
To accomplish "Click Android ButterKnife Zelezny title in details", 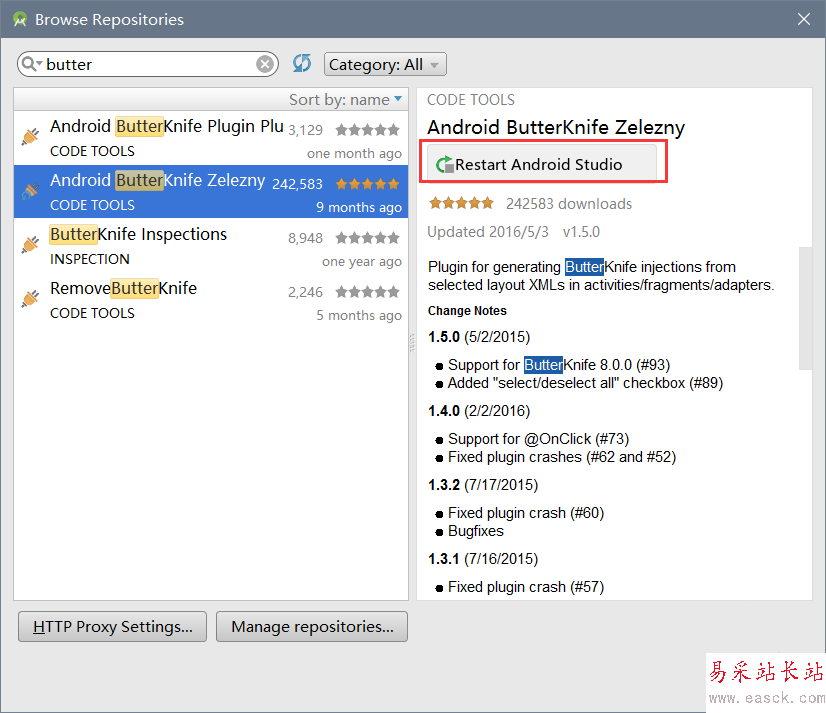I will click(x=556, y=128).
